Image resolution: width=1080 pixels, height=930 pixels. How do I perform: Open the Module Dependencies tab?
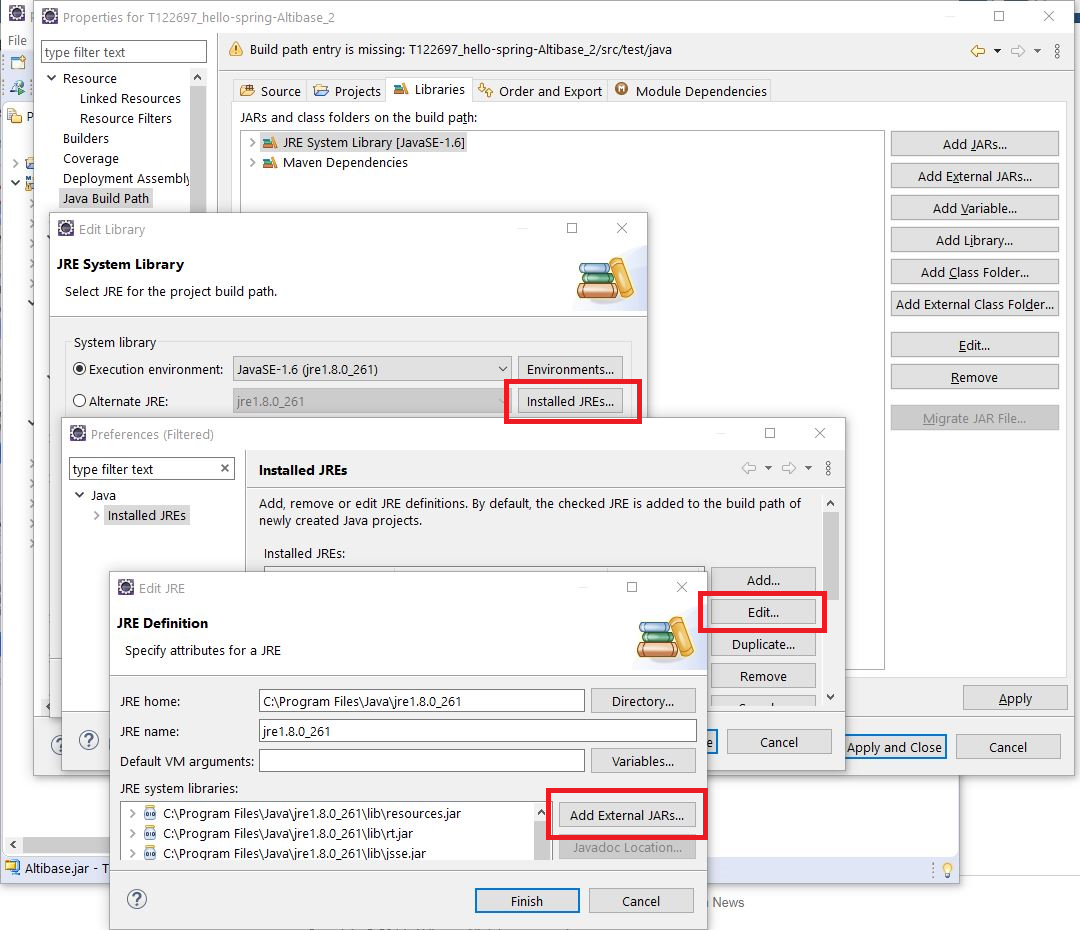[x=691, y=91]
